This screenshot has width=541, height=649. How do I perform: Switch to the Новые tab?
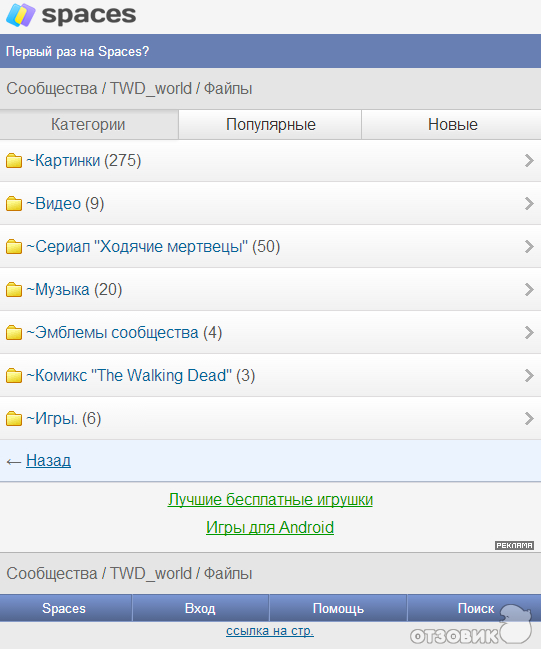[452, 125]
